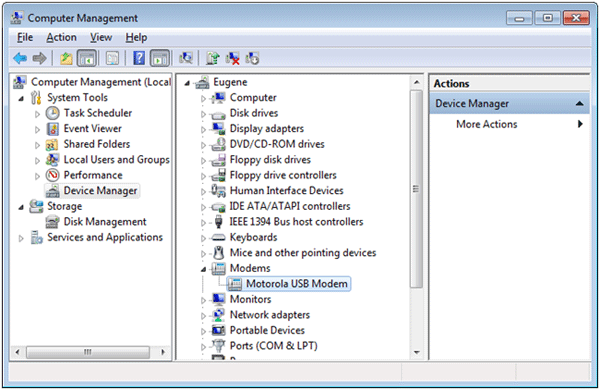This screenshot has height=390, width=600.
Task: Click the Disable device toolbar icon
Action: tap(253, 58)
